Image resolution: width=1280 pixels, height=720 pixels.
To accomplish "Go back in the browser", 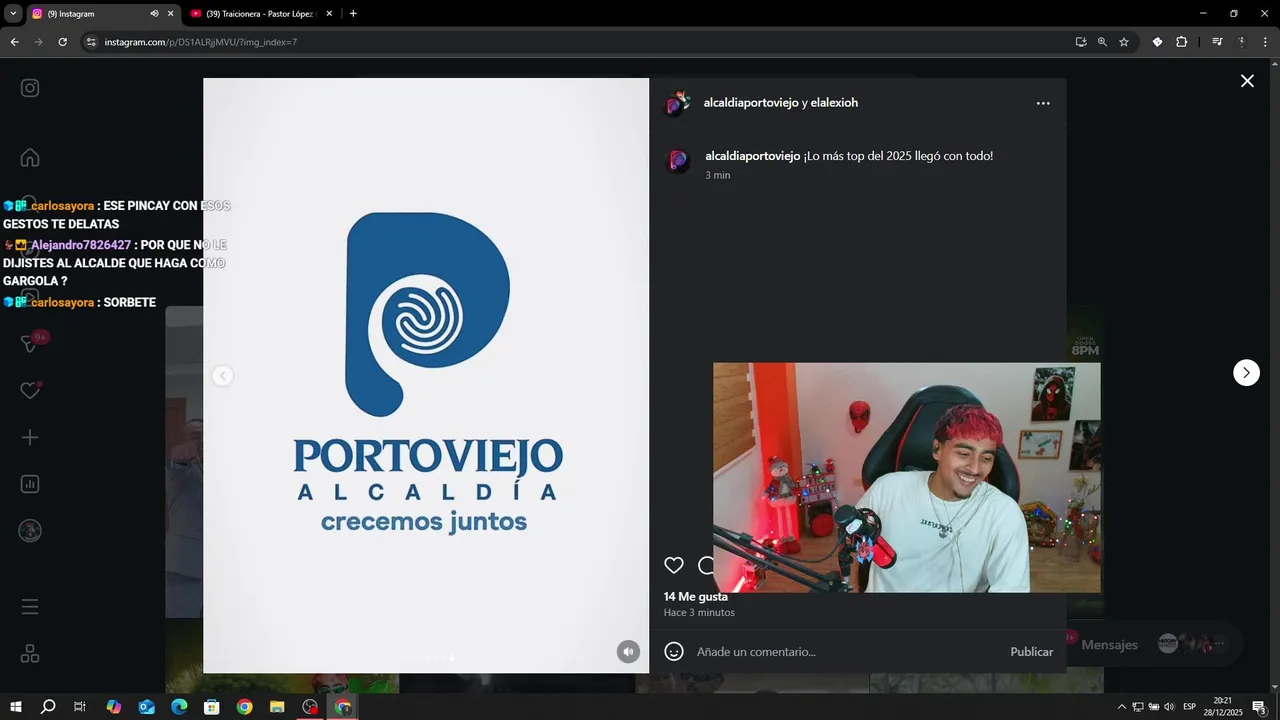I will click(x=14, y=42).
